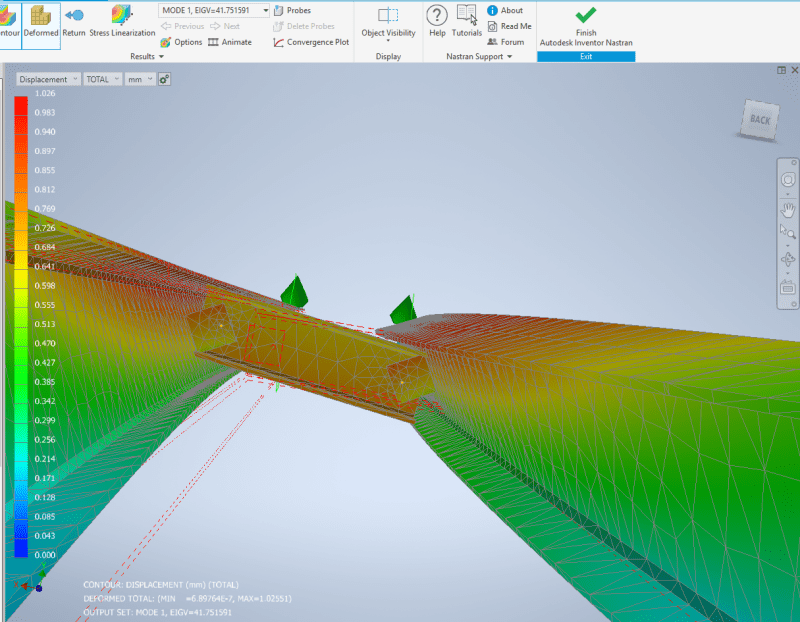This screenshot has width=800, height=622.
Task: Open the Convergence Plot
Action: coord(311,42)
